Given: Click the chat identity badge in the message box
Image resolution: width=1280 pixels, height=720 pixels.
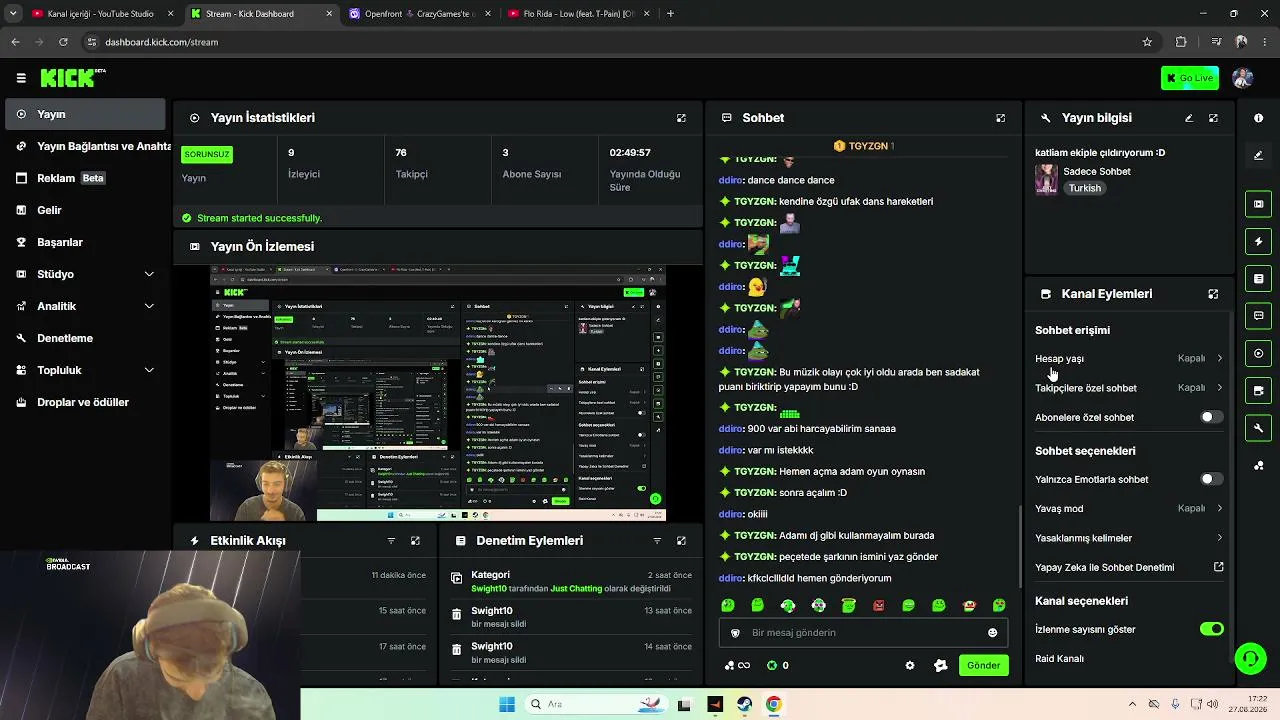Looking at the screenshot, I should click(x=735, y=633).
